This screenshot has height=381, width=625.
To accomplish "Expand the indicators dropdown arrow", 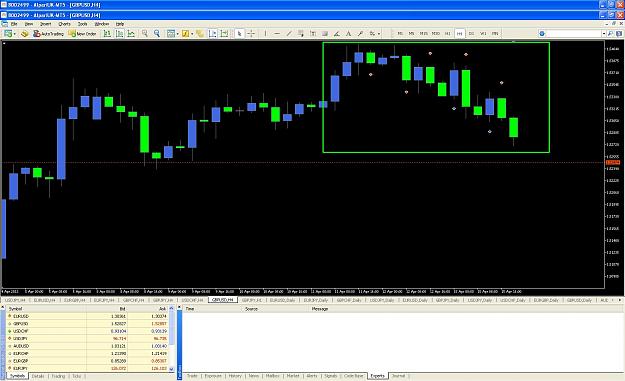I will [x=192, y=34].
